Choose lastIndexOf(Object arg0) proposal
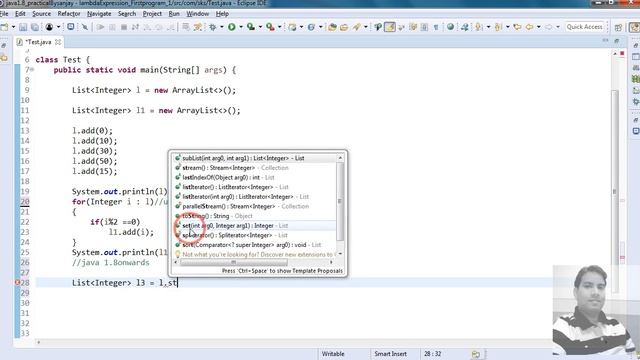 pos(255,178)
